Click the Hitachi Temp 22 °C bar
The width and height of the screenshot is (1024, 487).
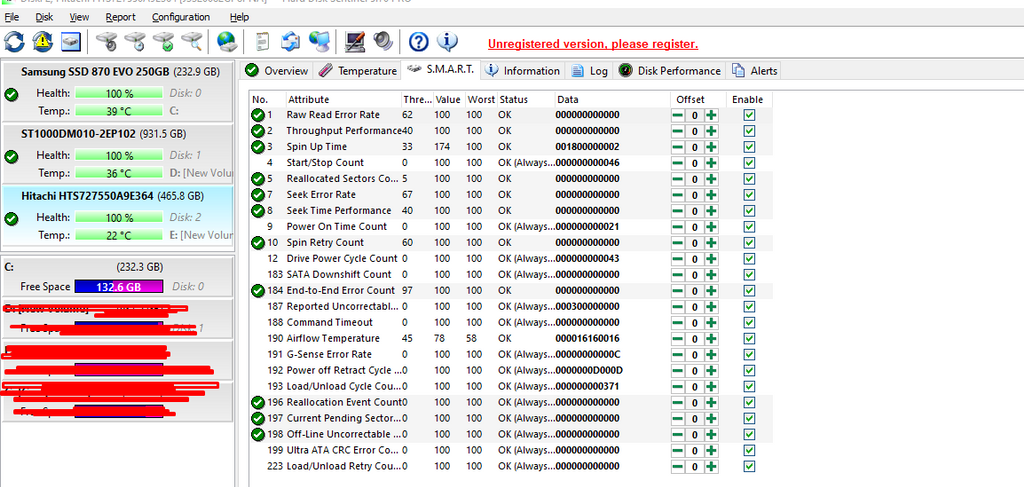[119, 236]
